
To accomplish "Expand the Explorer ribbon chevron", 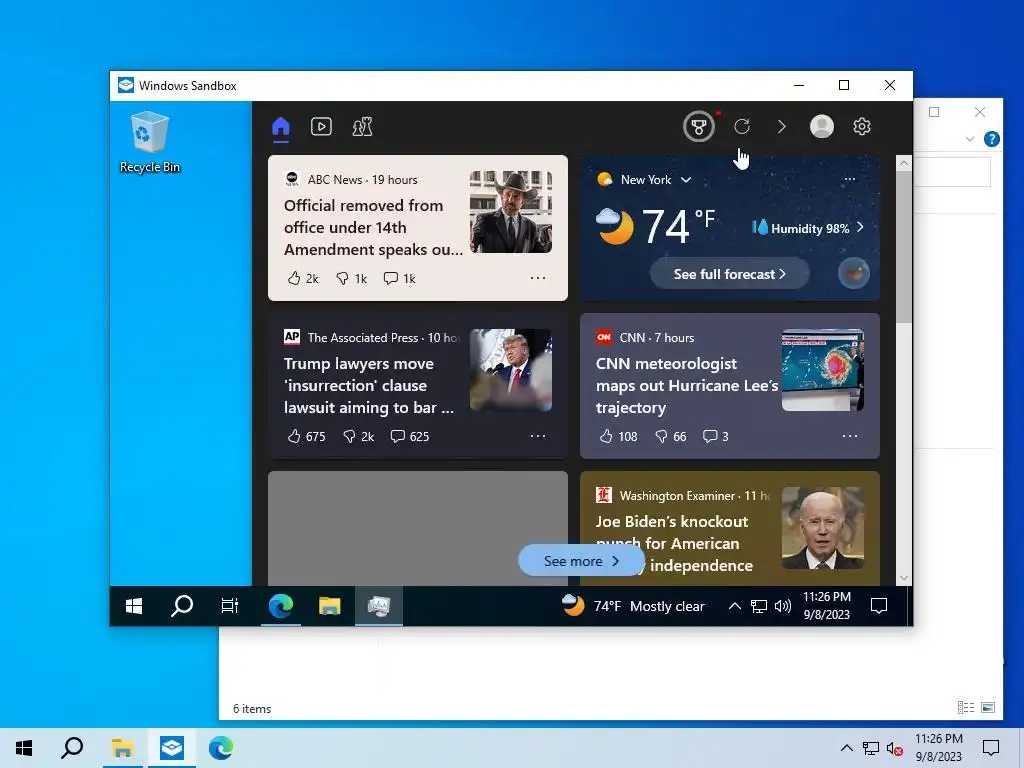I will tap(970, 138).
